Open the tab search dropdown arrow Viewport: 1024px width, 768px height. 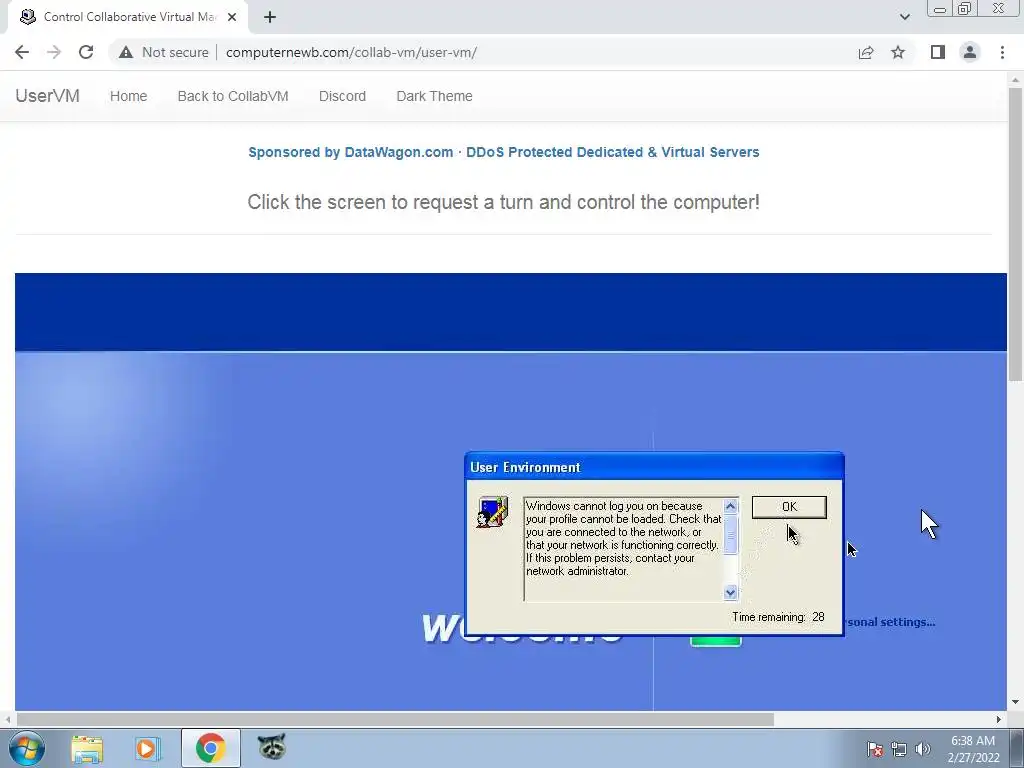point(904,17)
